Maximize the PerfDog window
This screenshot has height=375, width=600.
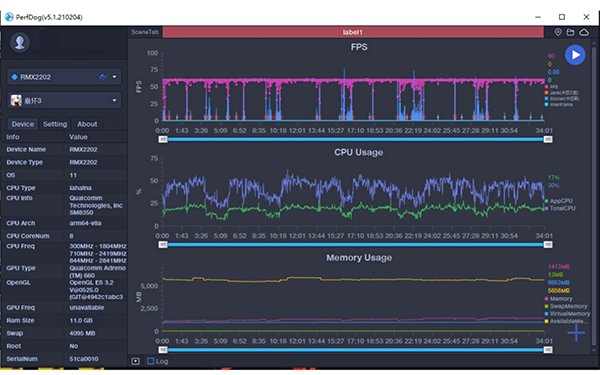coord(562,17)
